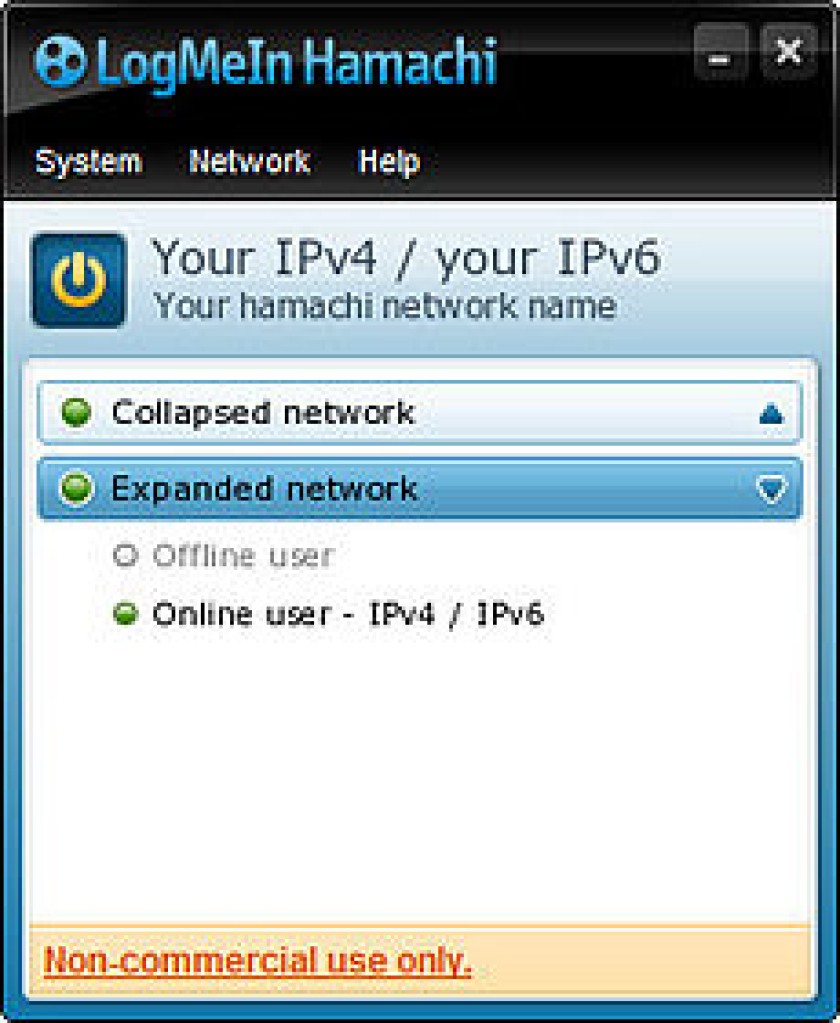Click the green status dot of Online user
Viewport: 840px width, 1023px height.
(125, 613)
